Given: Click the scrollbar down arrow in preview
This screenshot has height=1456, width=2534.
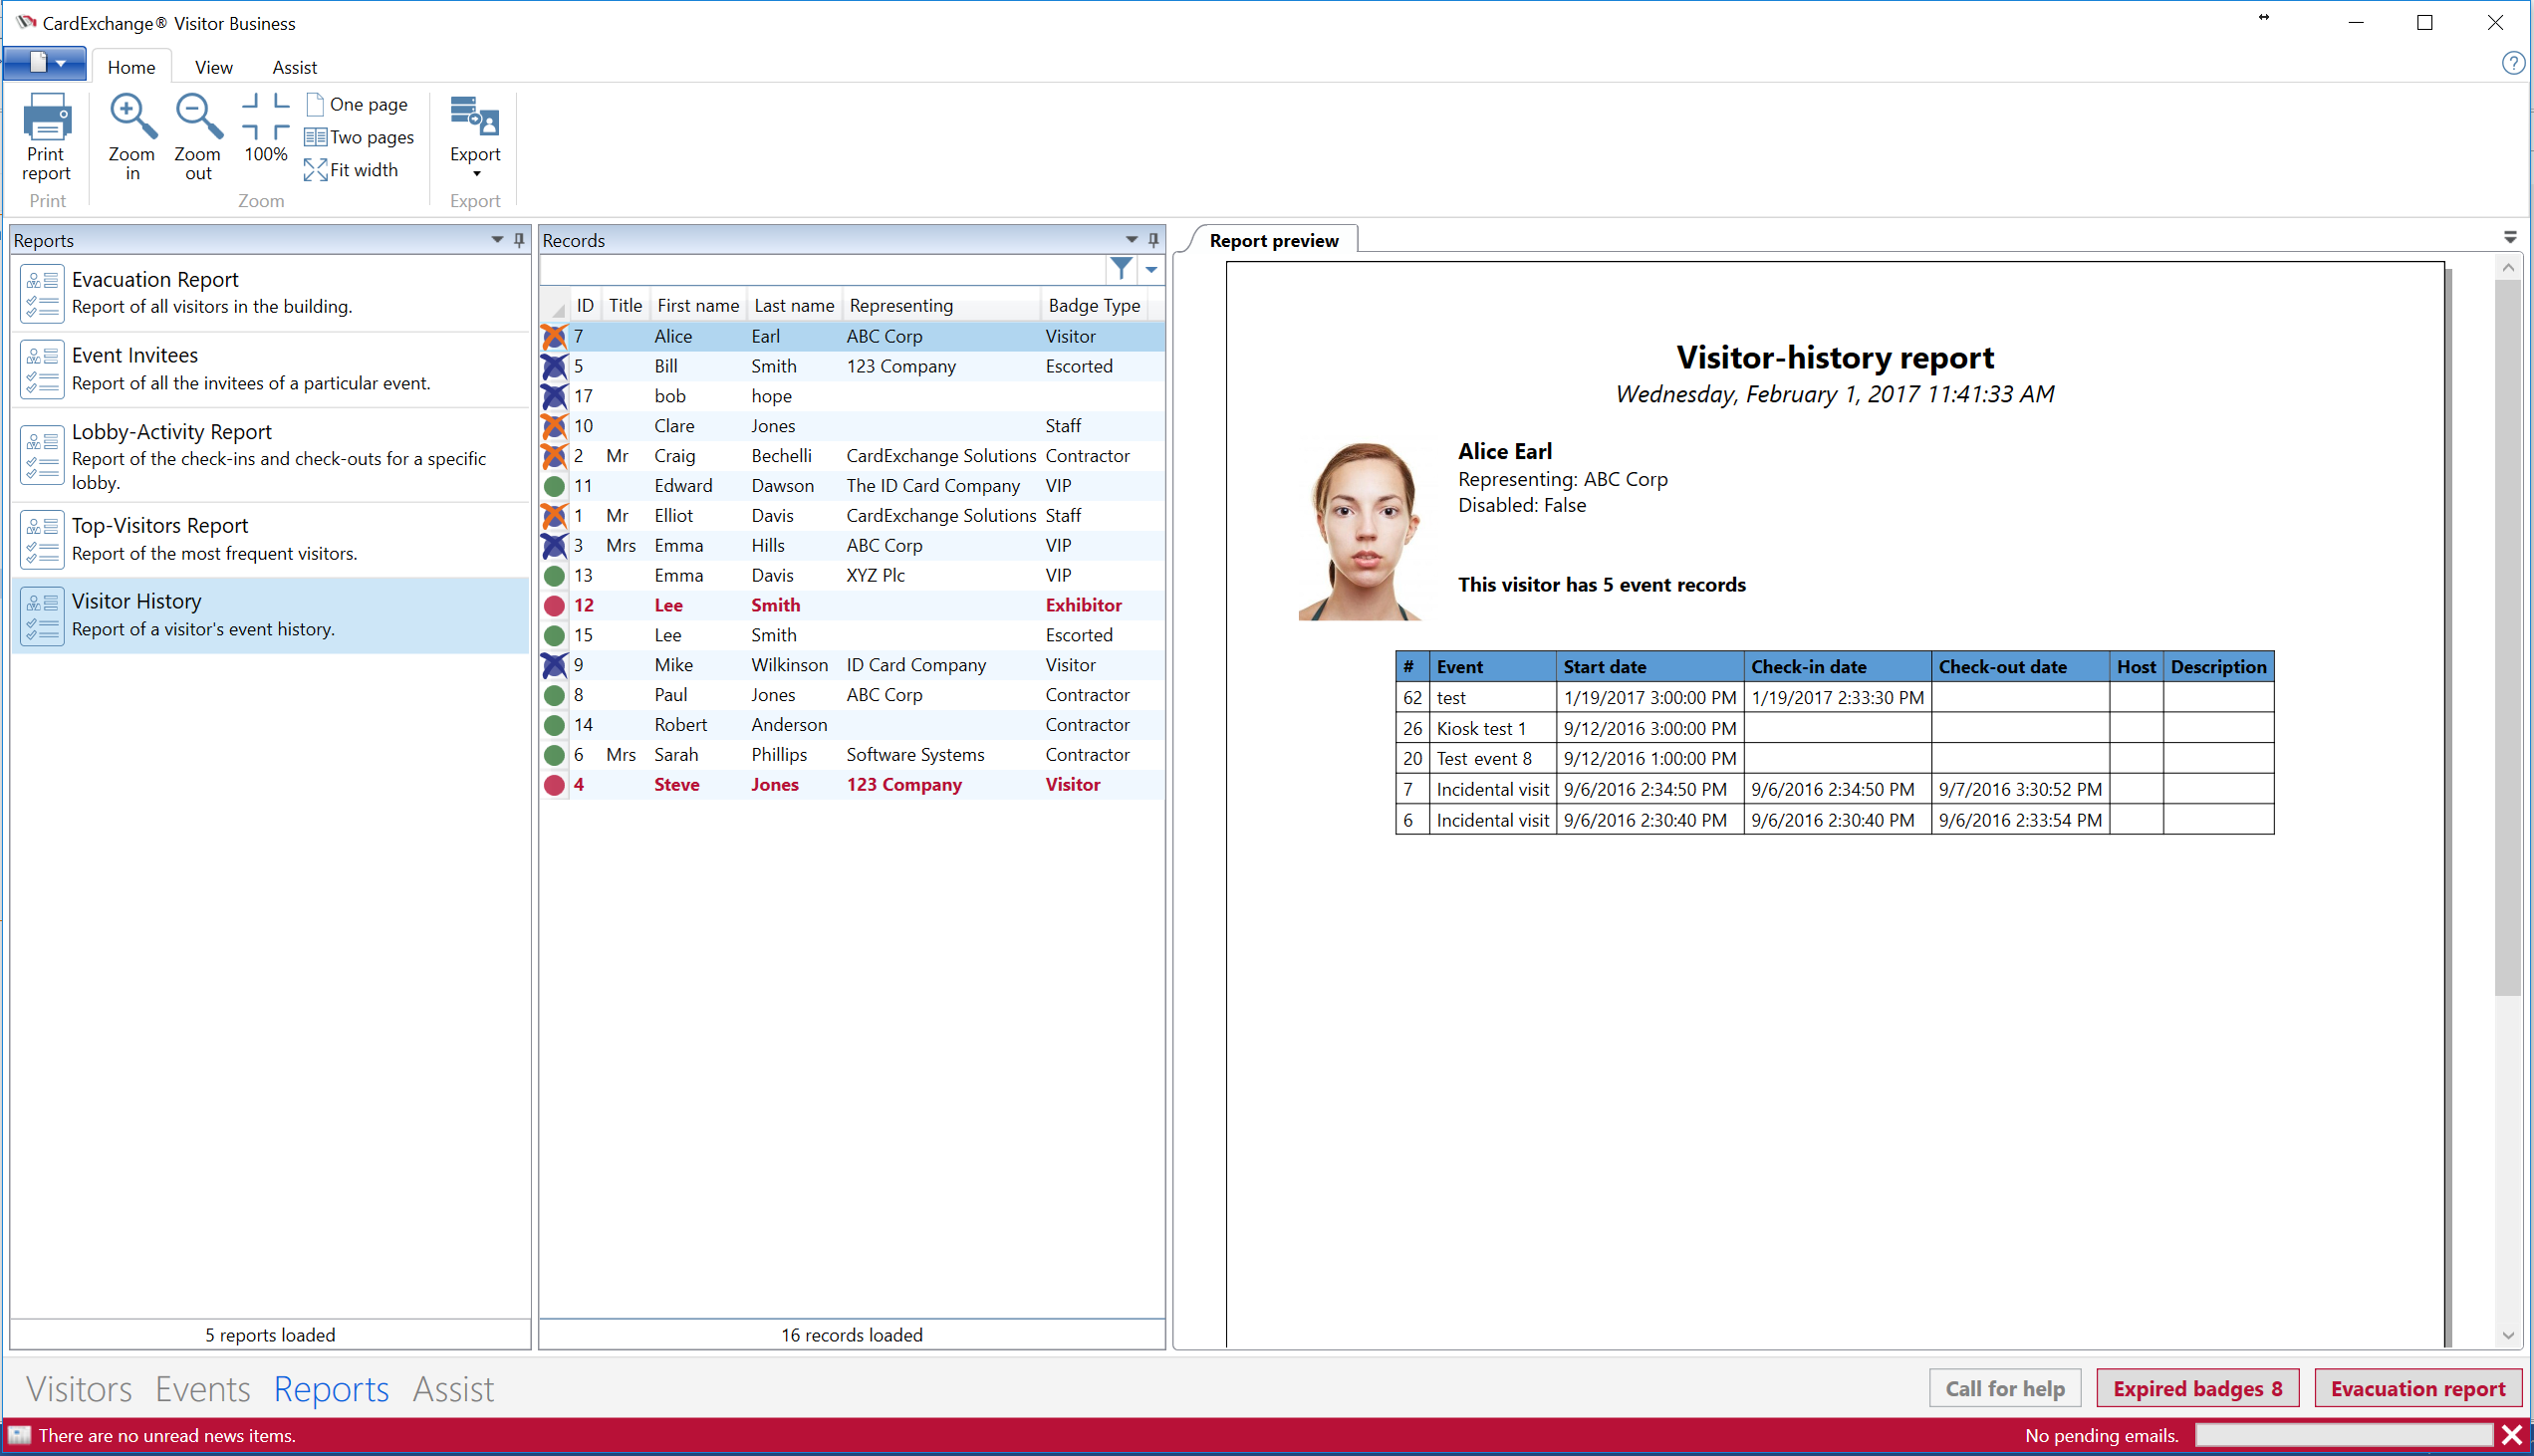Looking at the screenshot, I should (2508, 1335).
